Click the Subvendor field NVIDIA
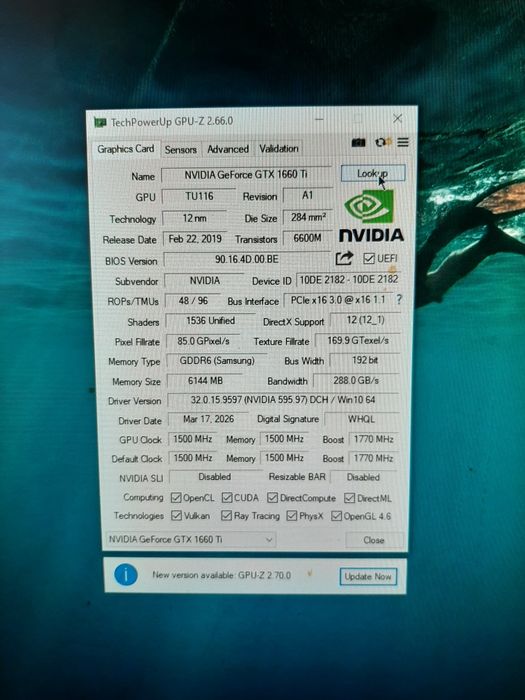This screenshot has width=525, height=700. tap(204, 281)
